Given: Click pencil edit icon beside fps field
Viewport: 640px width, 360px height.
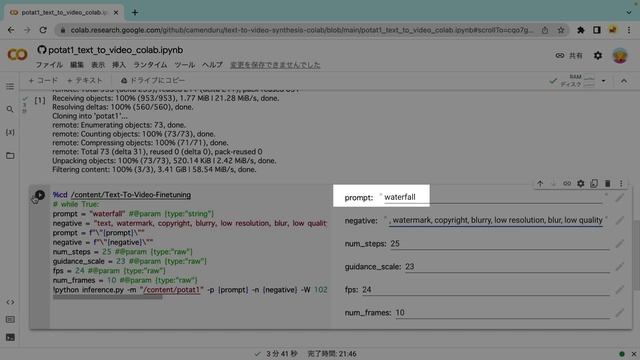Looking at the screenshot, I should point(620,290).
